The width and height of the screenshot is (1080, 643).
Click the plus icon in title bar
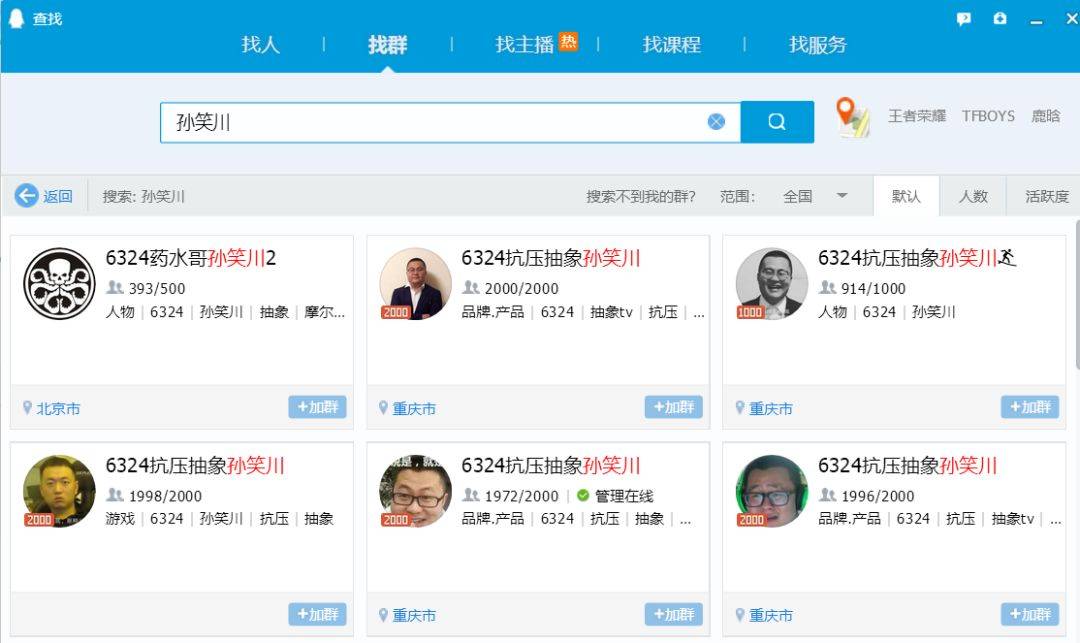pos(1000,19)
